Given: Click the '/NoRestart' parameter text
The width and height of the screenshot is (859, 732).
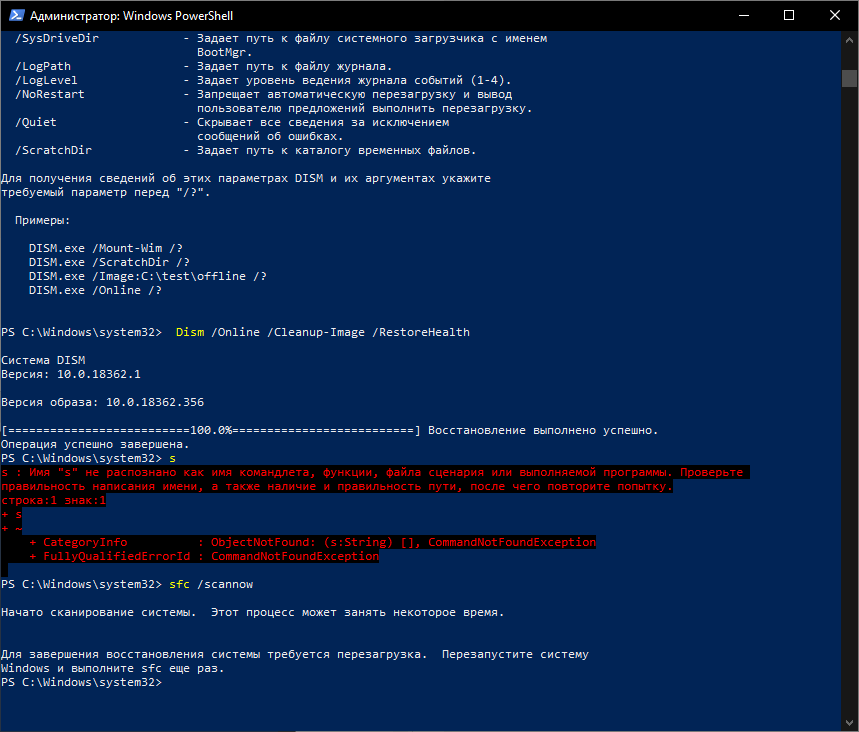Looking at the screenshot, I should (50, 94).
